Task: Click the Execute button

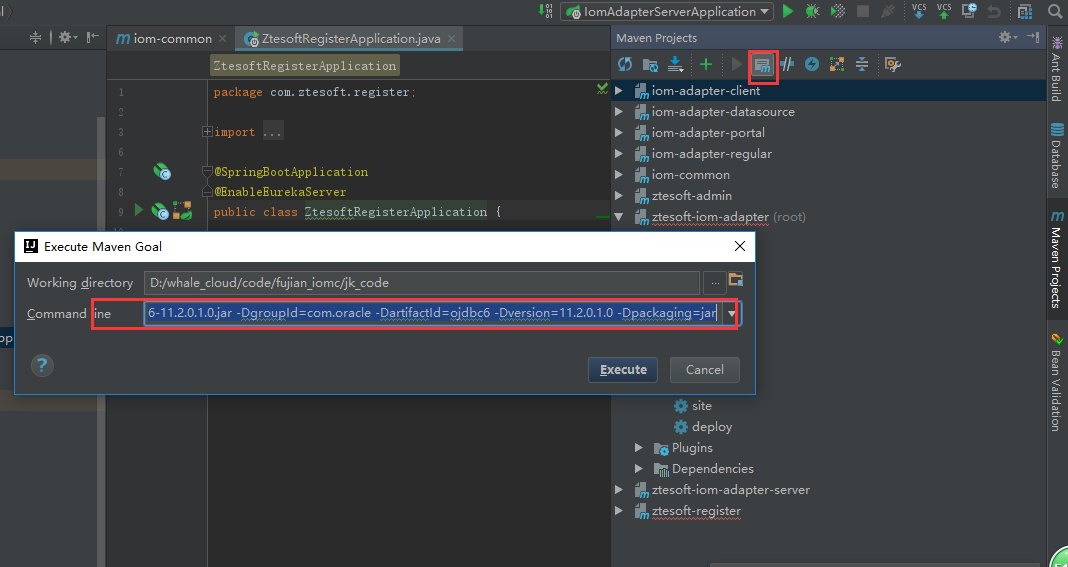Action: [x=623, y=370]
